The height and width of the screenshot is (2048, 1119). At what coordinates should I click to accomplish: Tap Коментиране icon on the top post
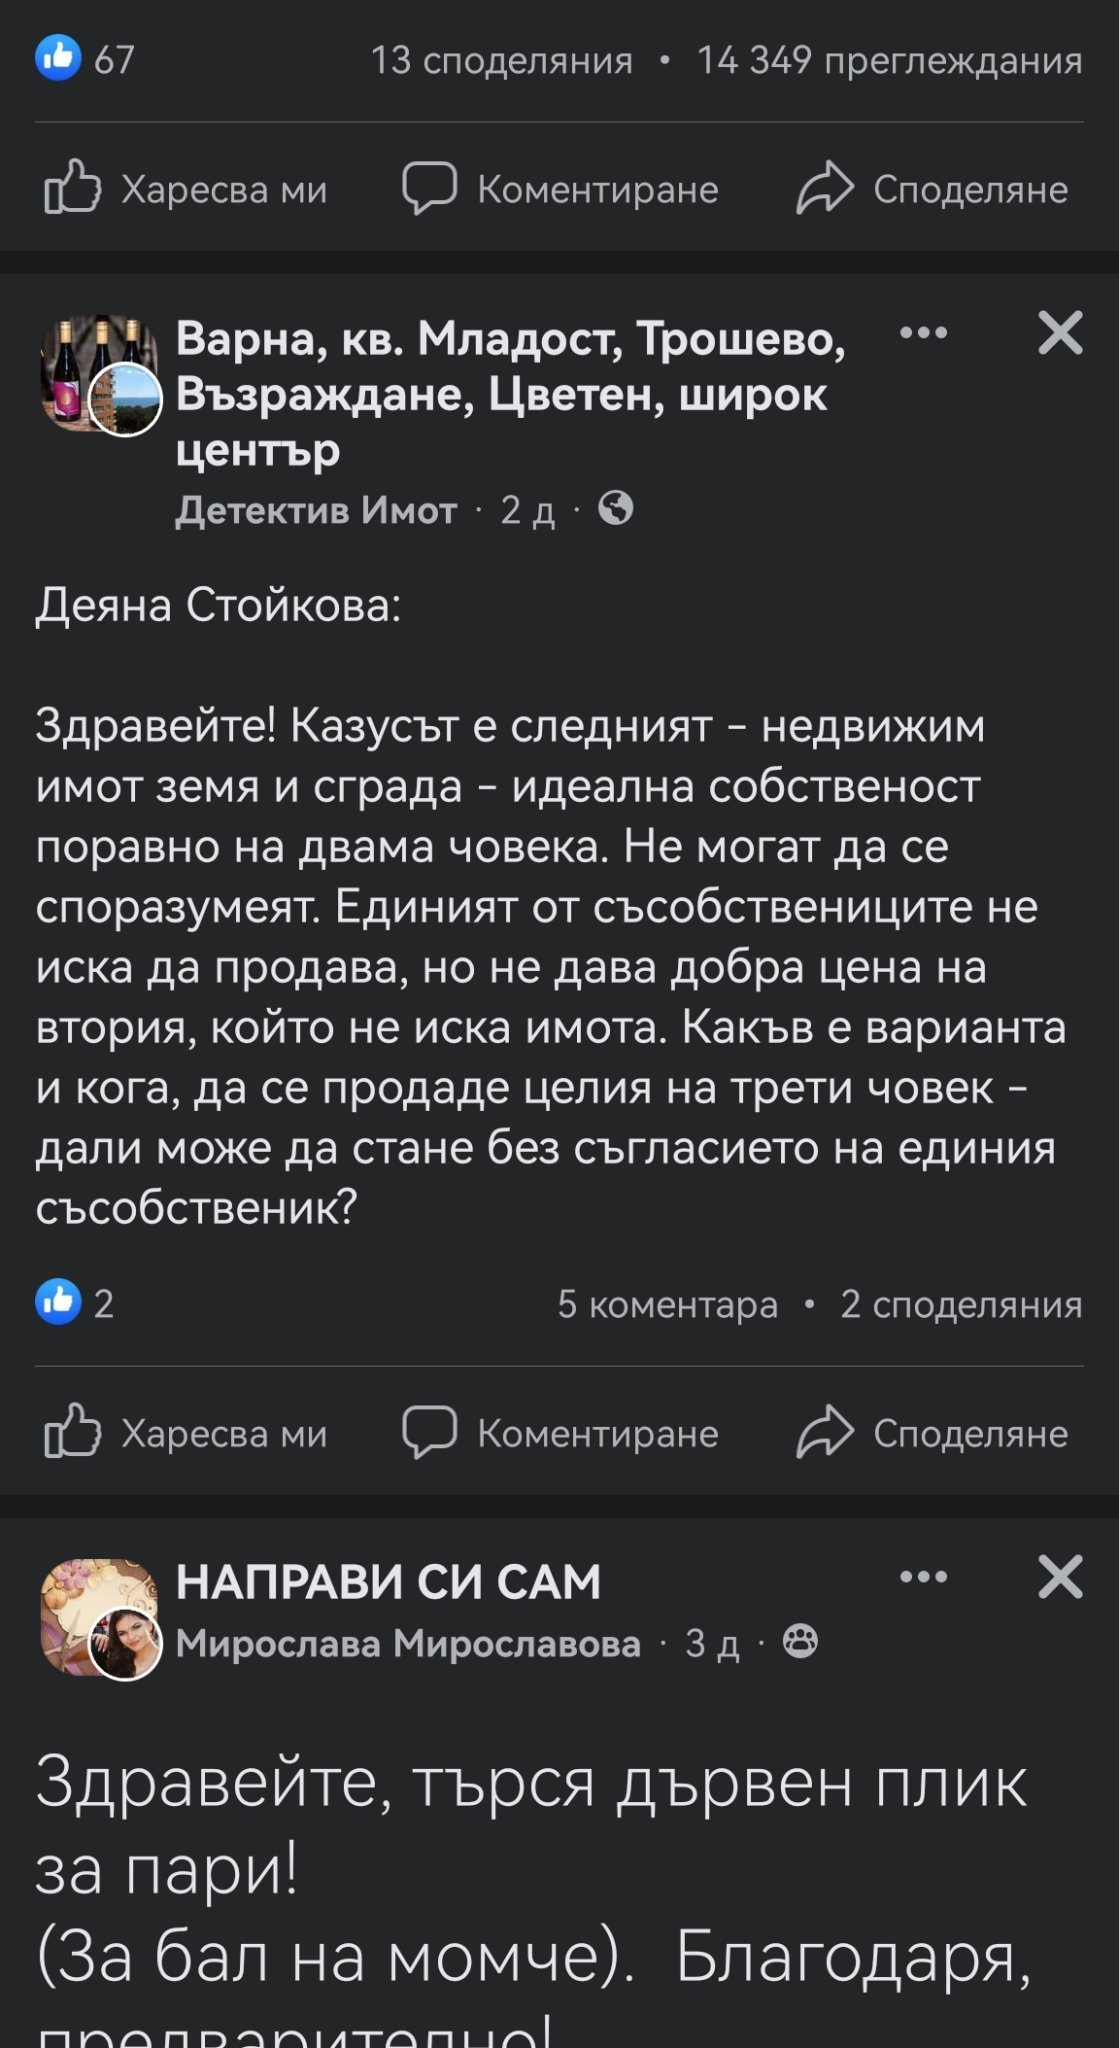(x=429, y=188)
